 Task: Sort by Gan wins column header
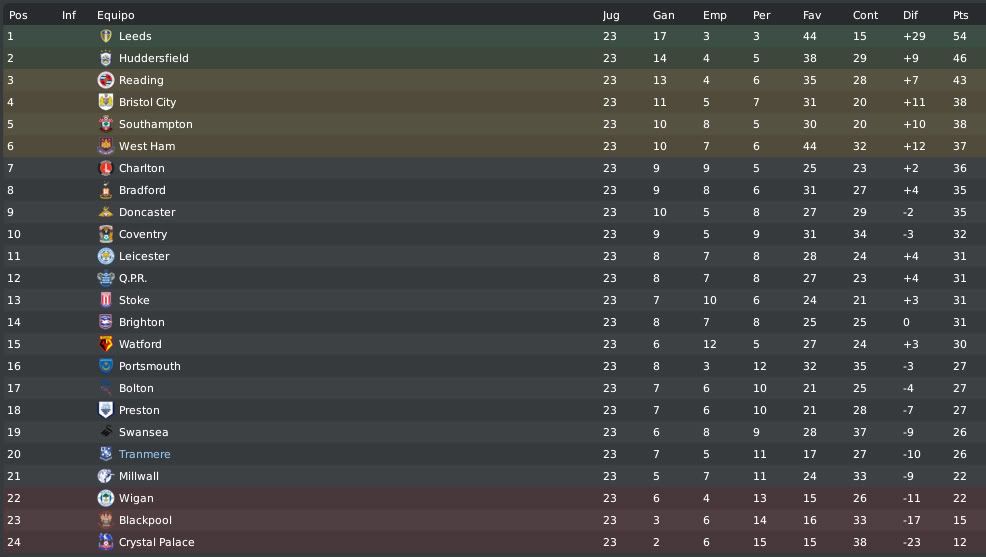pos(663,15)
